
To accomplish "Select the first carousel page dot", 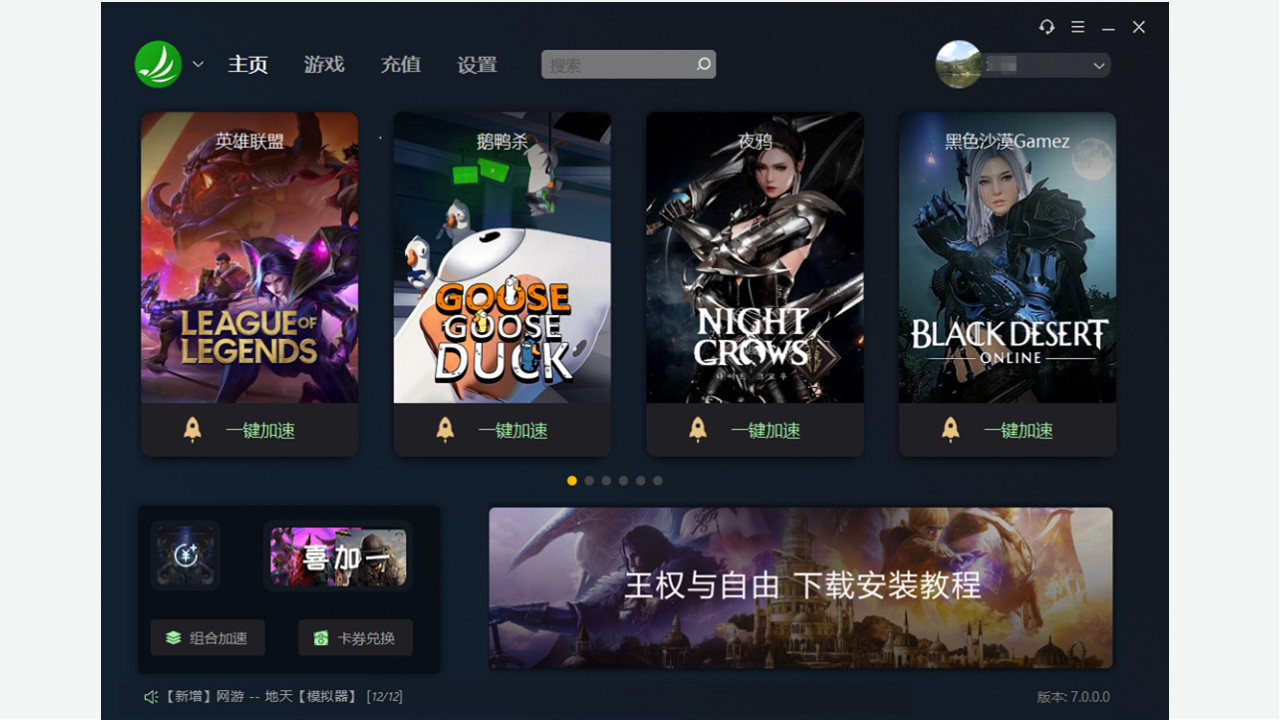I will (x=572, y=481).
